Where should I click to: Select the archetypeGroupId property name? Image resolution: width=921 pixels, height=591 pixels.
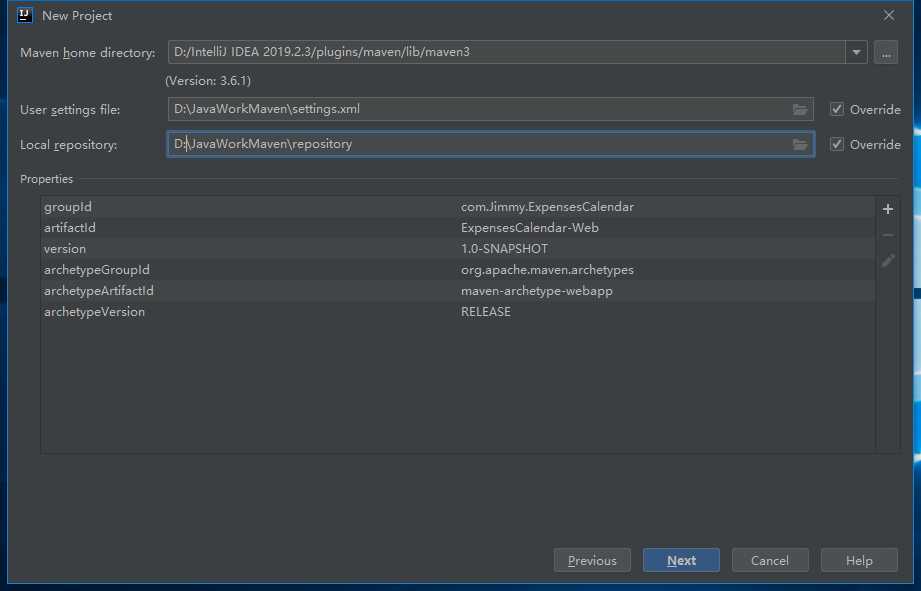point(97,270)
